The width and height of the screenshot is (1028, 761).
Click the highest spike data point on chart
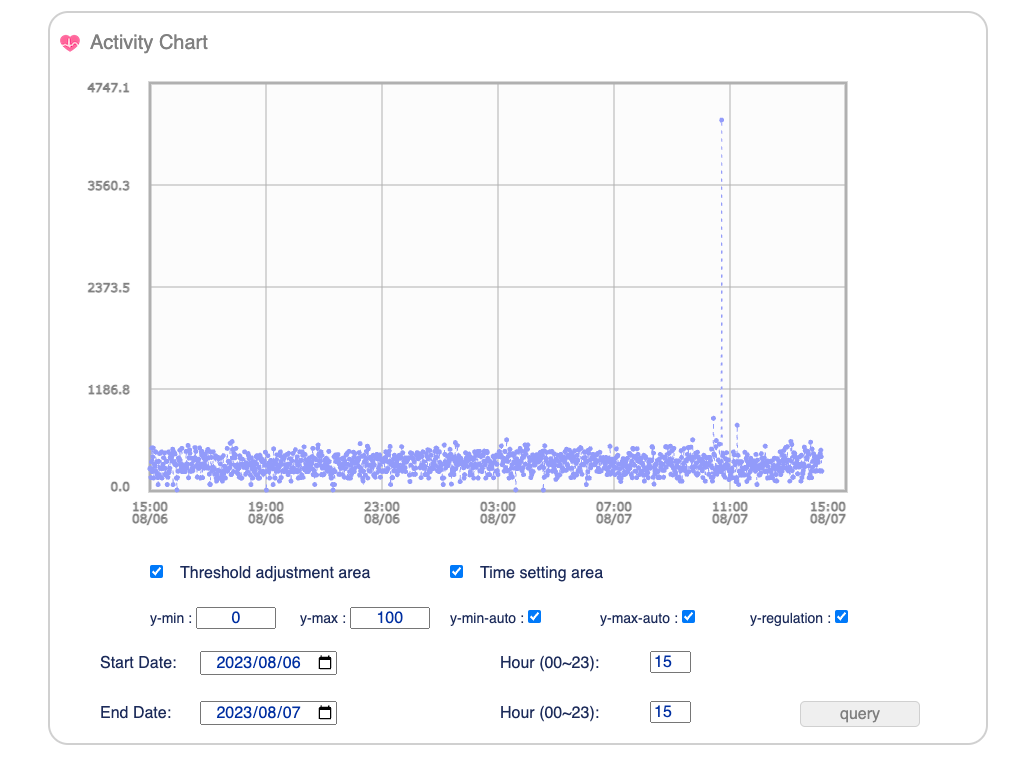722,121
